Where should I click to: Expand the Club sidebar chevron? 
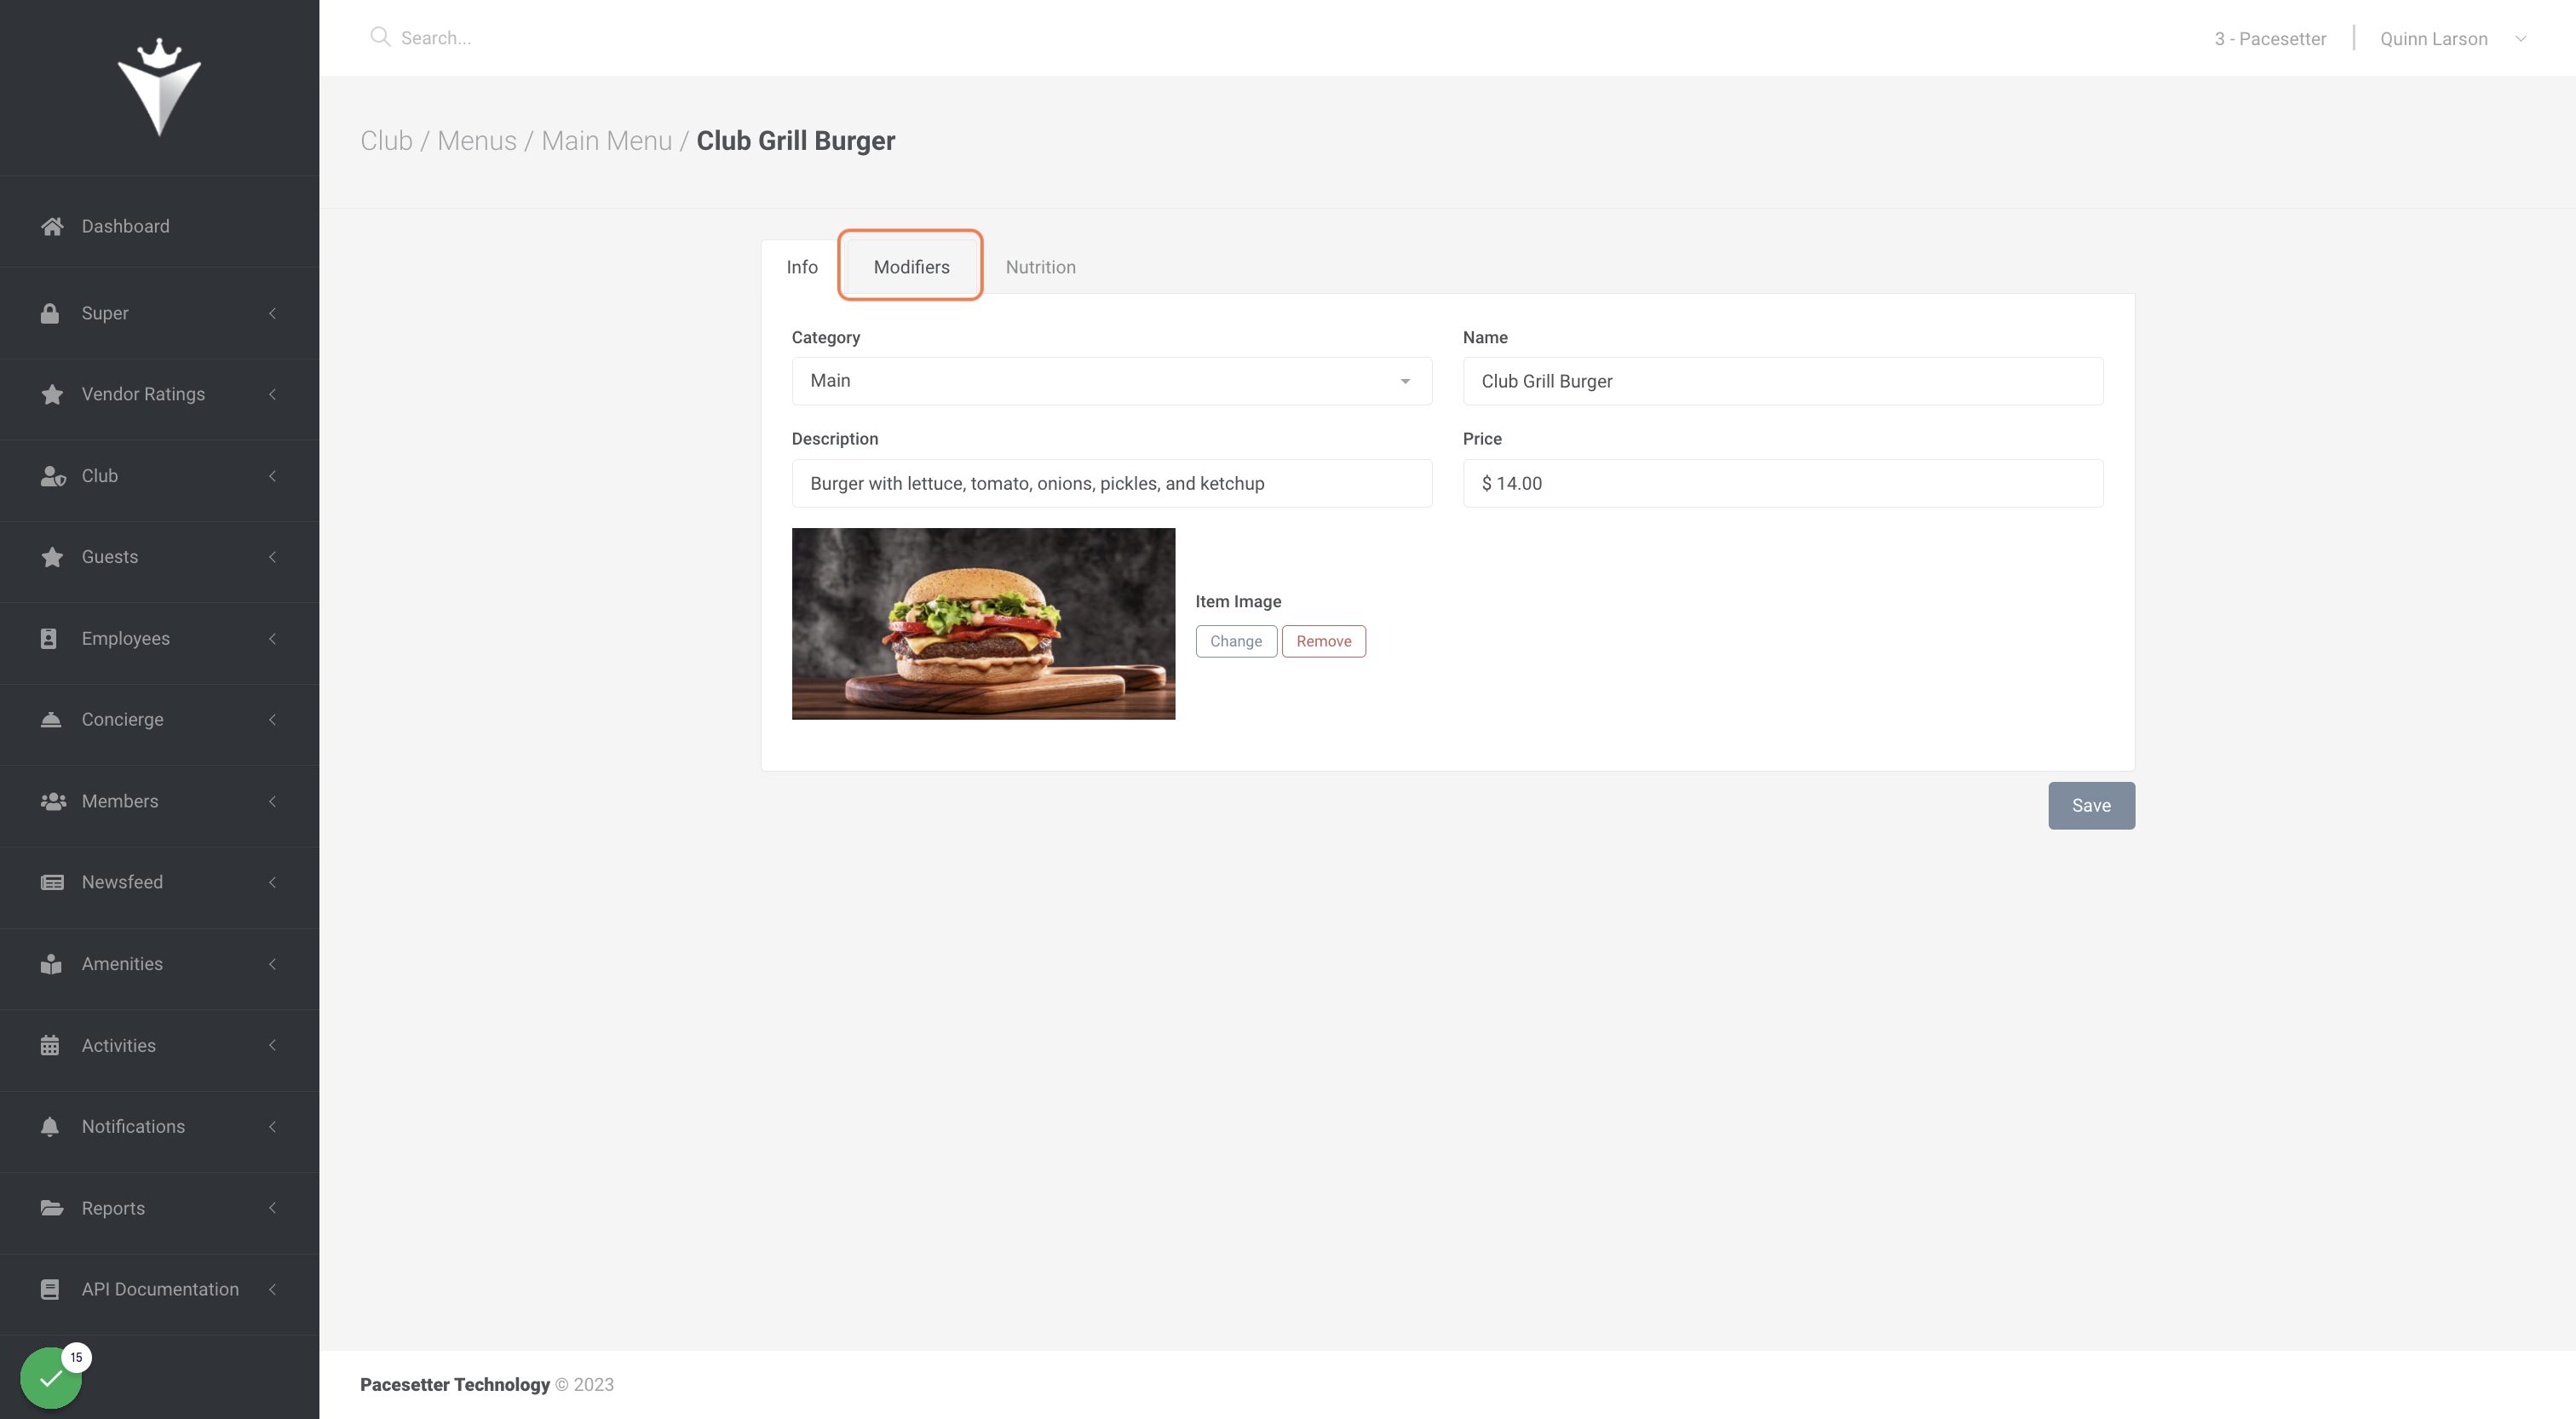click(272, 476)
